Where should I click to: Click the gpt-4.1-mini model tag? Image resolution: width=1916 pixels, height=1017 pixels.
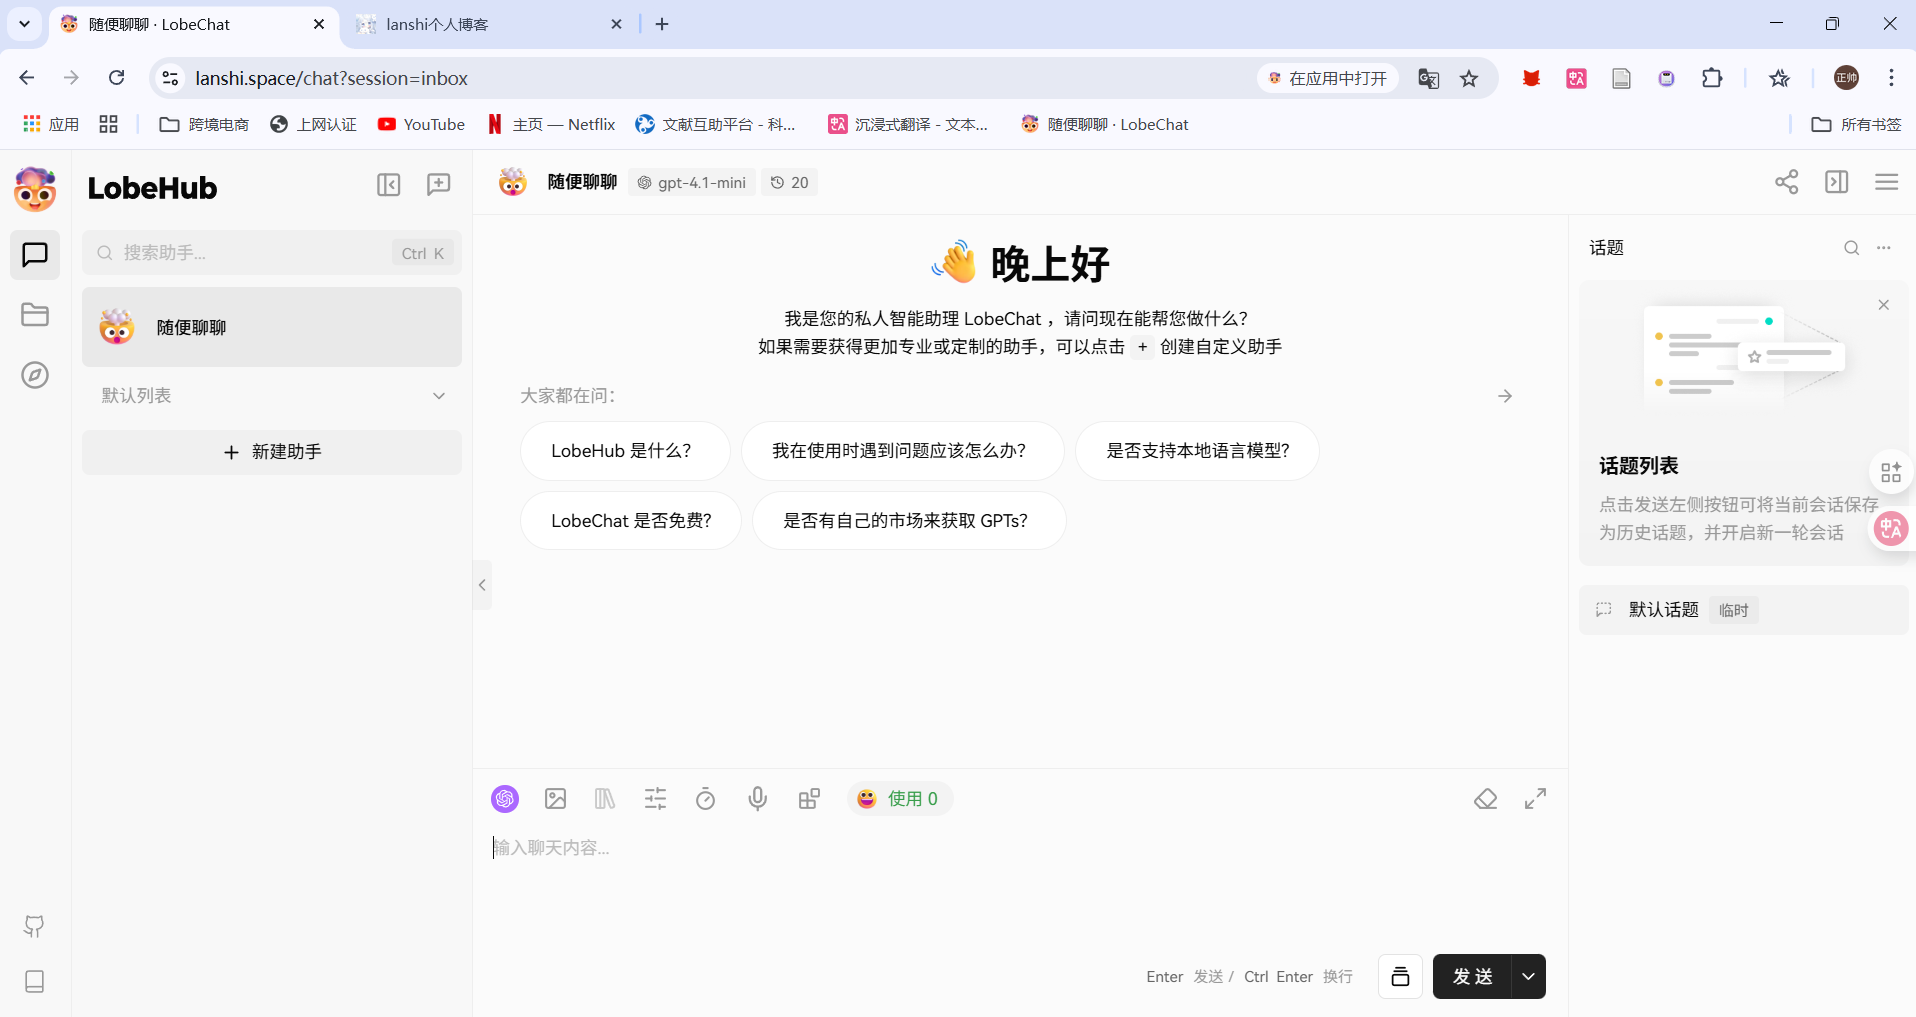pos(692,182)
